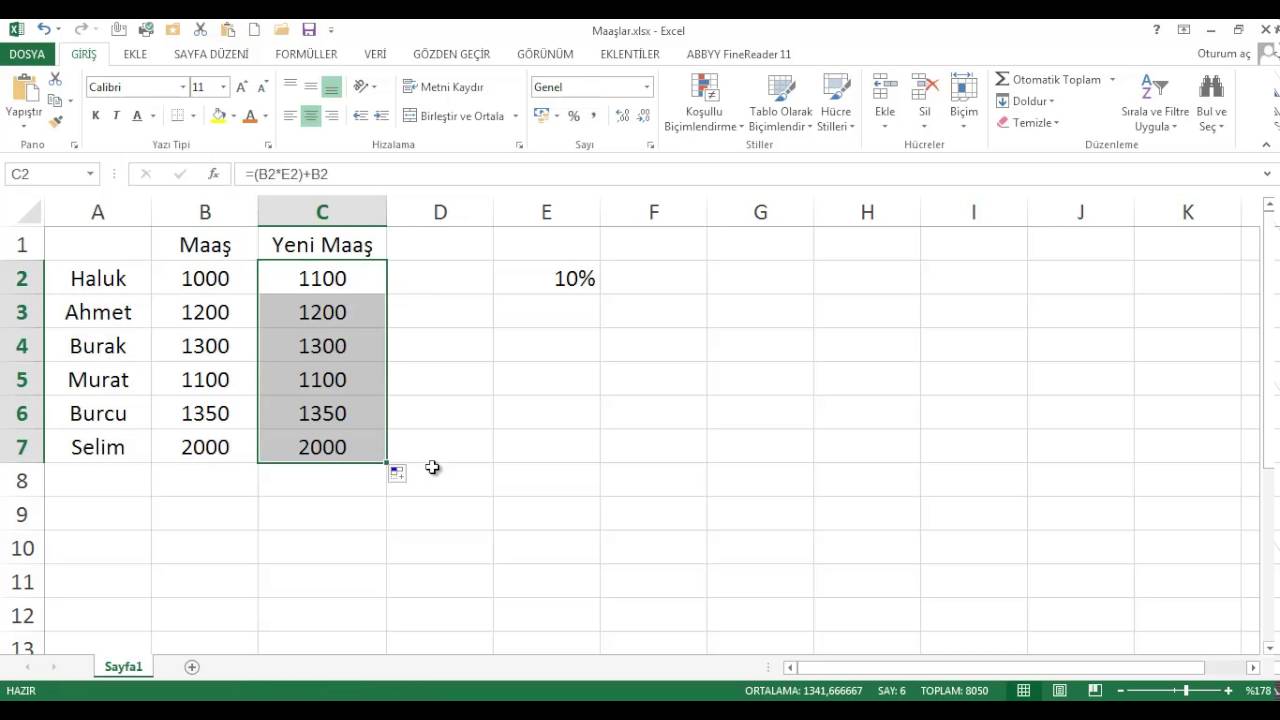Increase font size with large A icon

pyautogui.click(x=241, y=87)
